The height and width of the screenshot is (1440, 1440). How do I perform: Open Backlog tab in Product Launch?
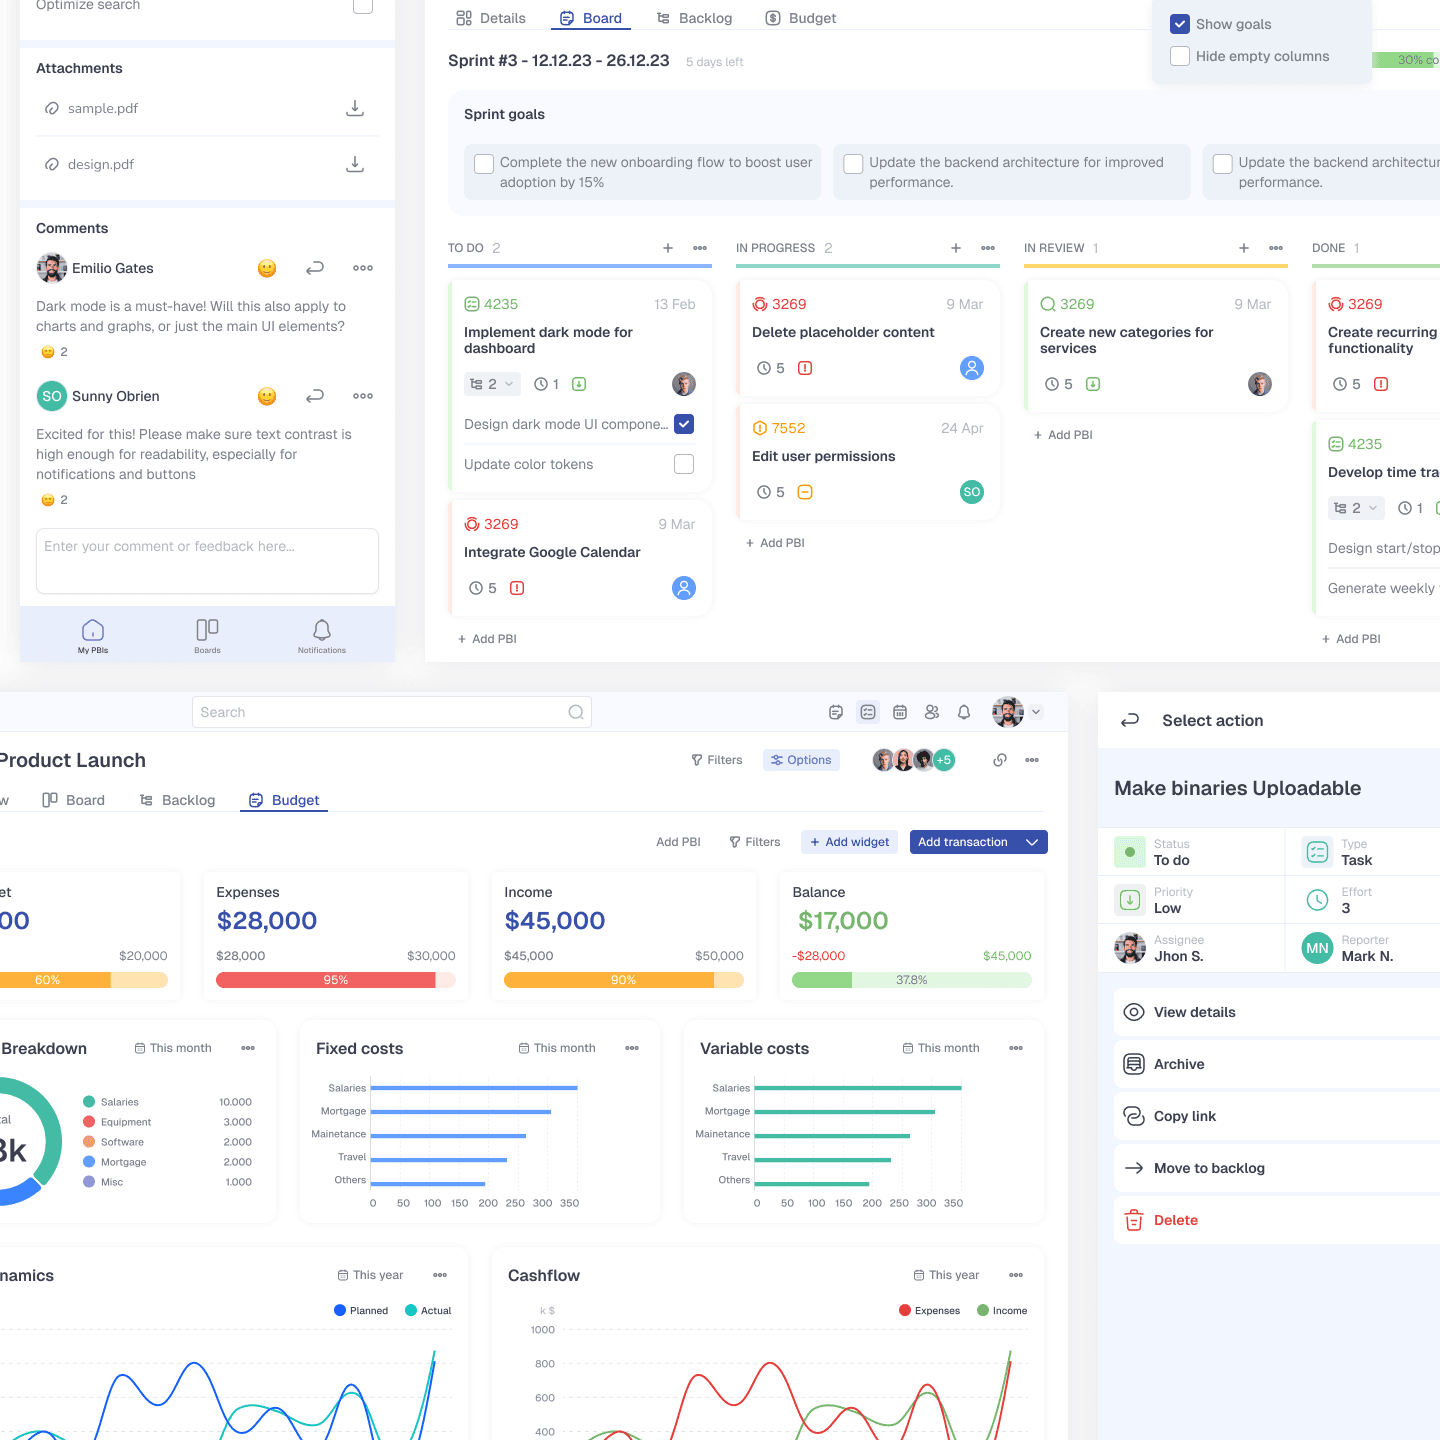pos(177,800)
